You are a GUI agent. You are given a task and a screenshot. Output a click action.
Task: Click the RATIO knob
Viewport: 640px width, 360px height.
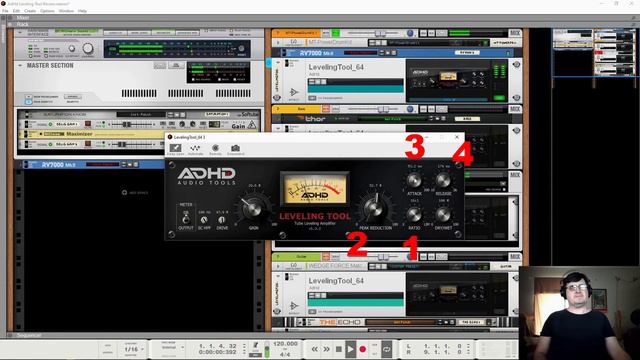414,214
